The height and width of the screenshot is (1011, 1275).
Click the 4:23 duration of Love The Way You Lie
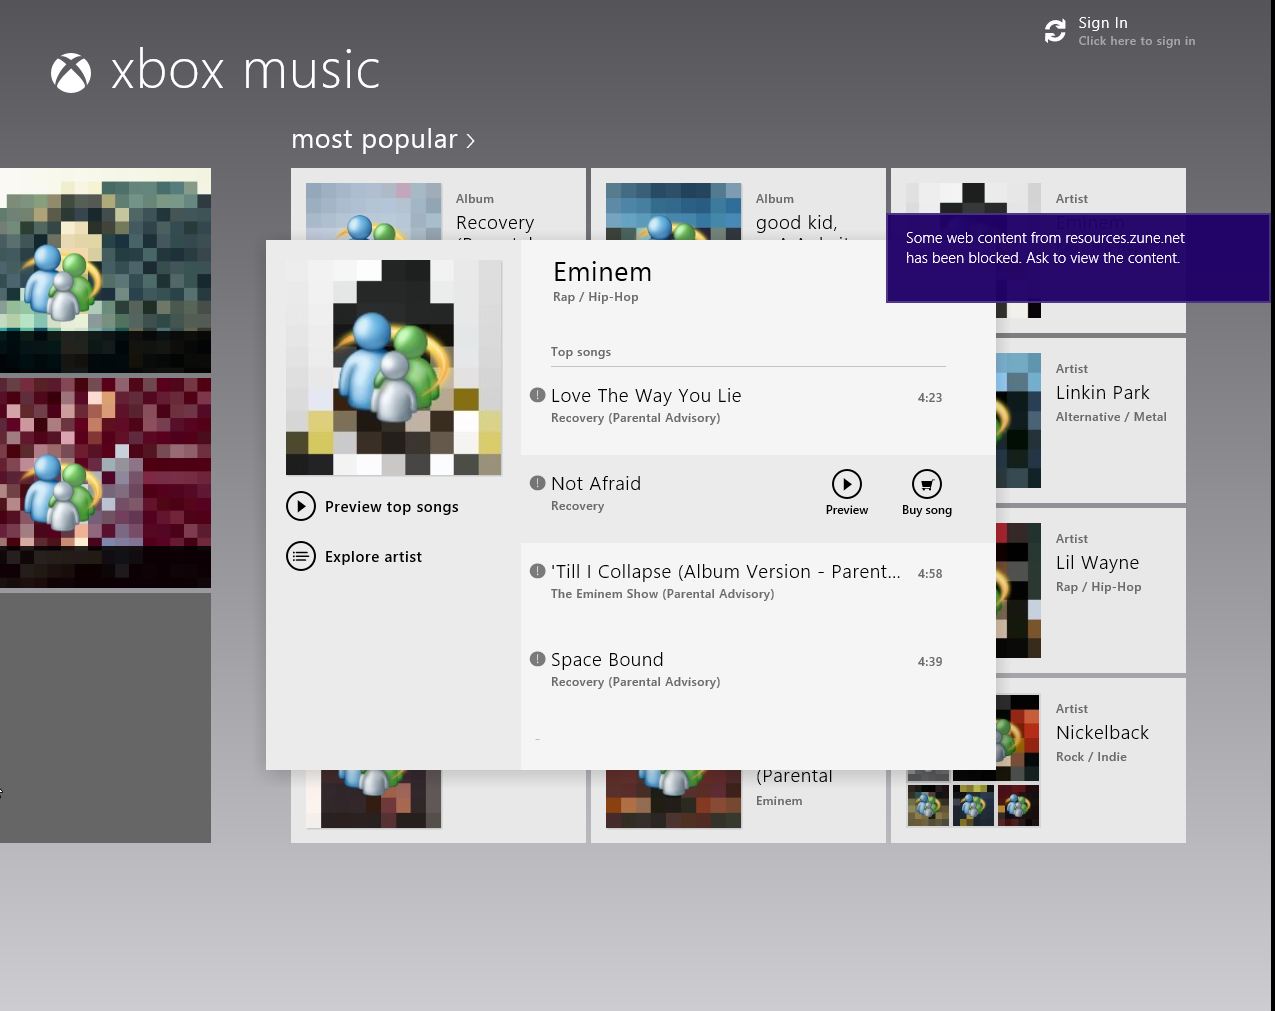(930, 397)
